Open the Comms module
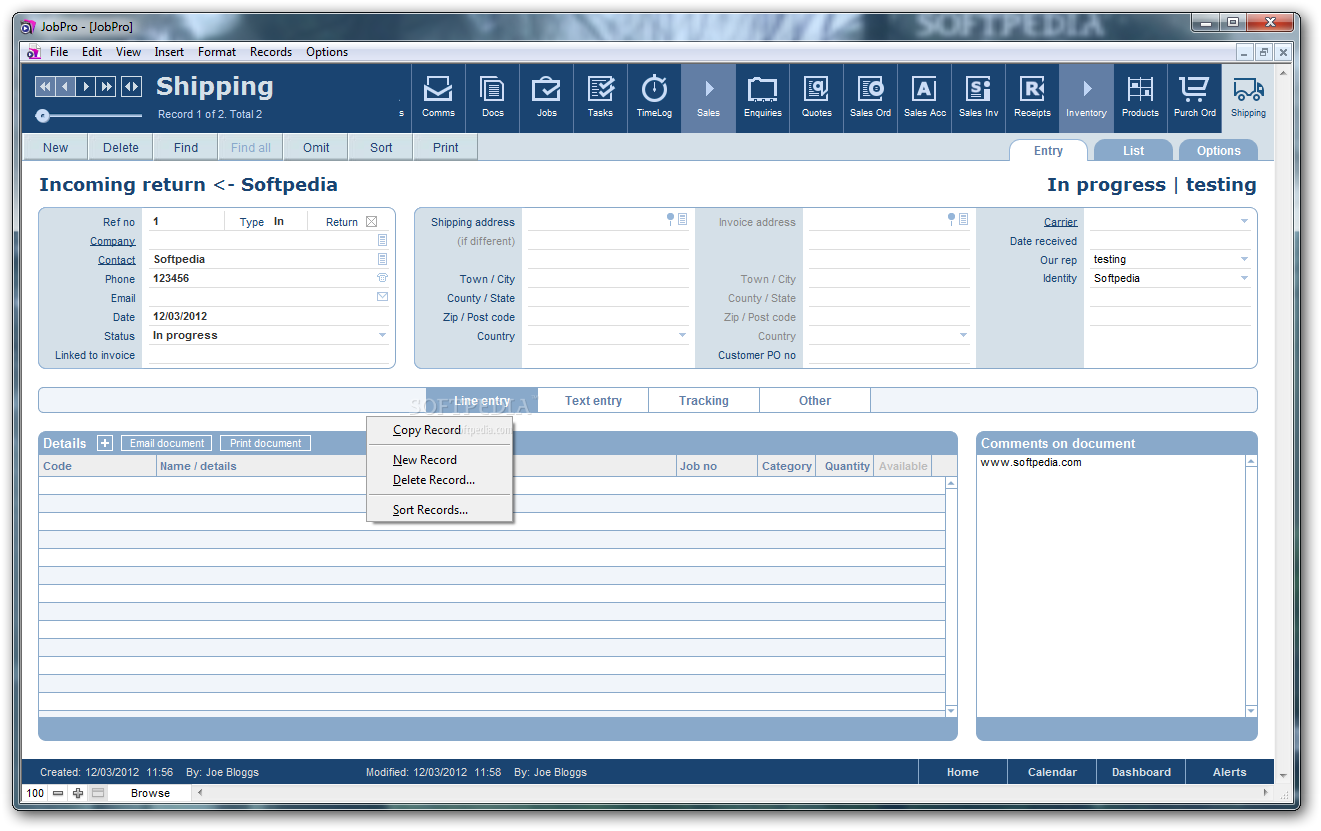 (438, 98)
